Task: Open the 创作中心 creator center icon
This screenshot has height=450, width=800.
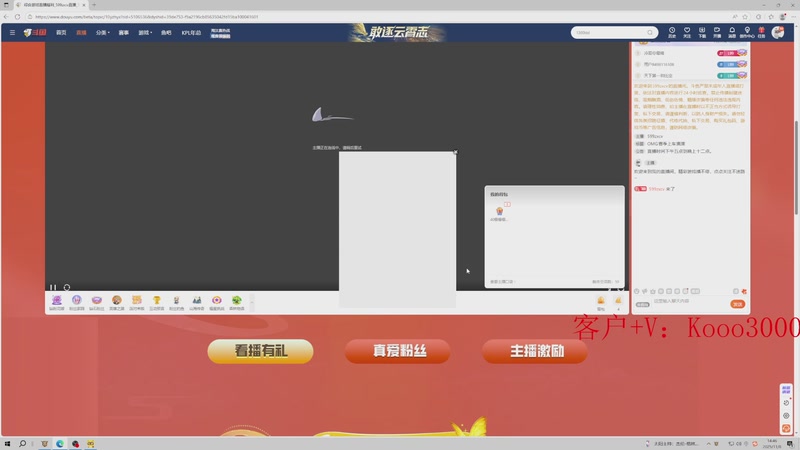Action: 747,33
